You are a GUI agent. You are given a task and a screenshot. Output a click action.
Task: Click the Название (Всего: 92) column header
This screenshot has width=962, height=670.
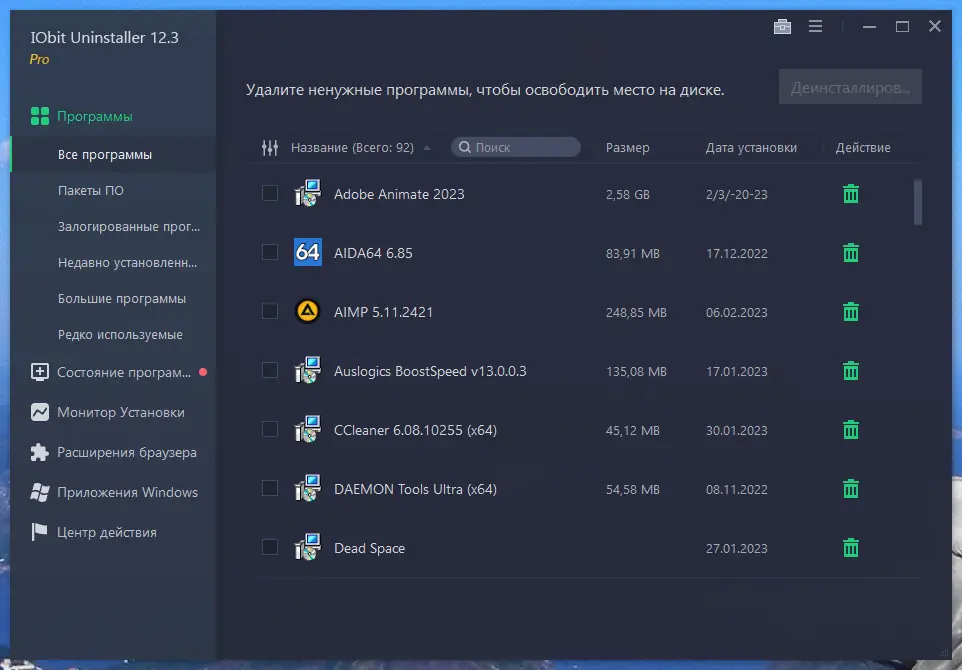(x=352, y=148)
